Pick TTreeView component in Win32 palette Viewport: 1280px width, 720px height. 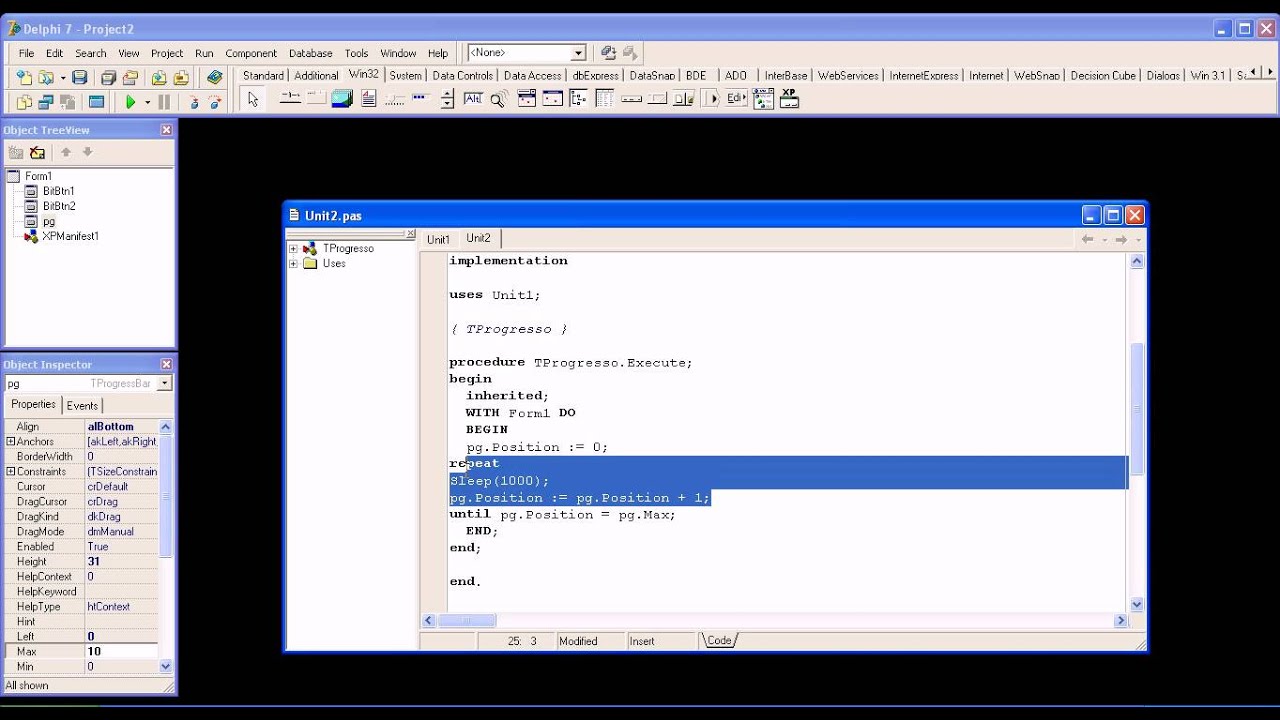pos(578,98)
